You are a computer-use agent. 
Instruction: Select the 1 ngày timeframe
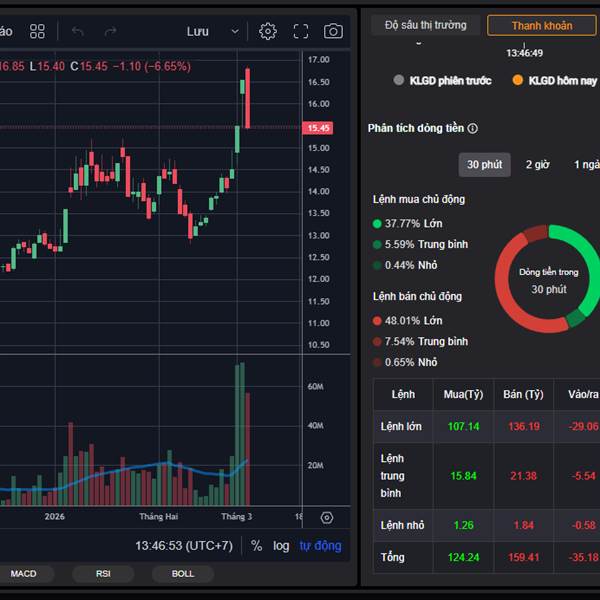point(587,165)
